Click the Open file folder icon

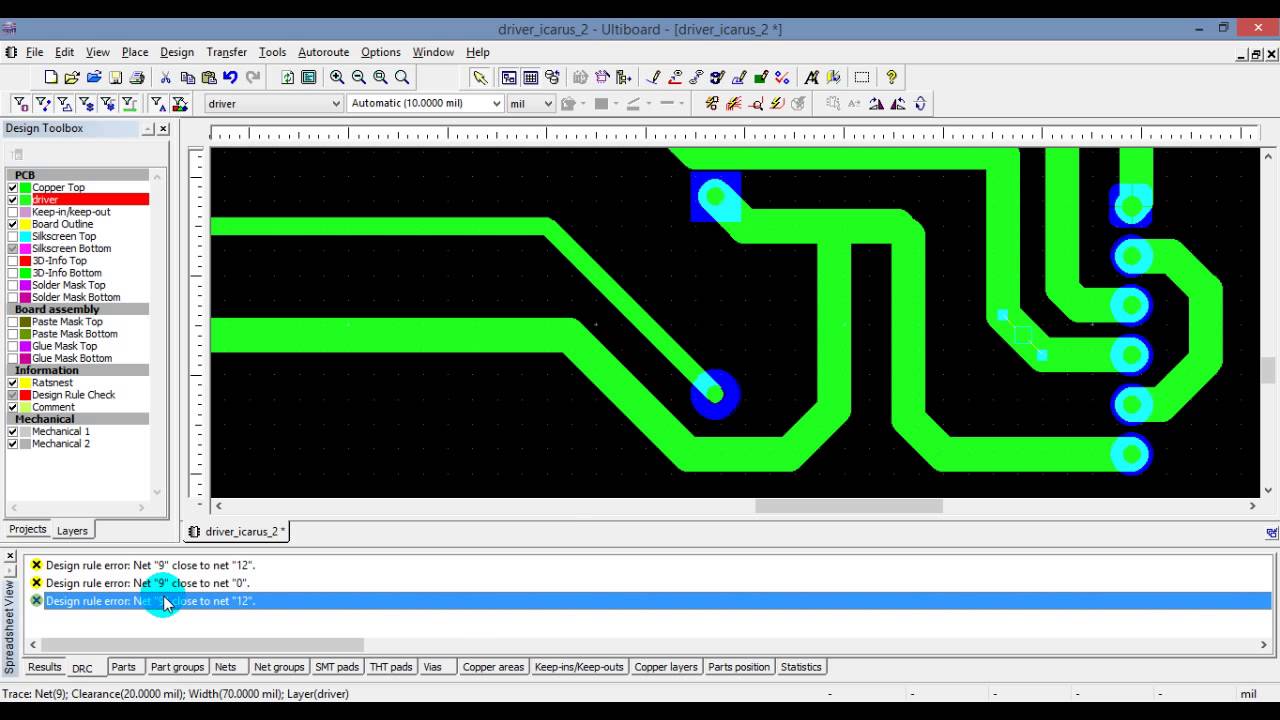coord(72,77)
